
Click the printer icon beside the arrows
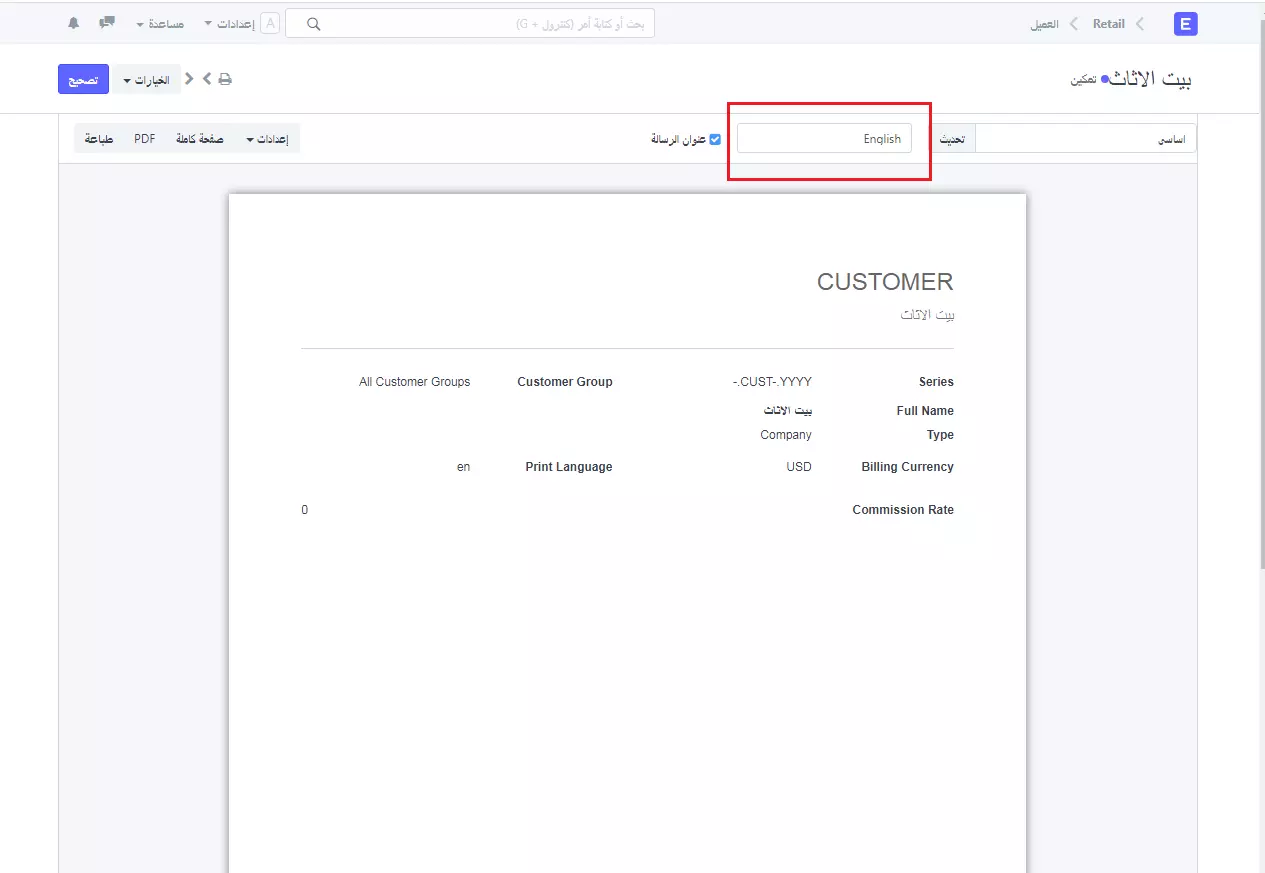click(x=225, y=79)
